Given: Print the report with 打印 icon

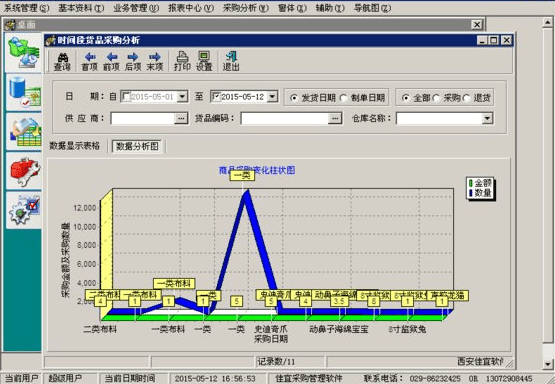Looking at the screenshot, I should click(x=182, y=61).
